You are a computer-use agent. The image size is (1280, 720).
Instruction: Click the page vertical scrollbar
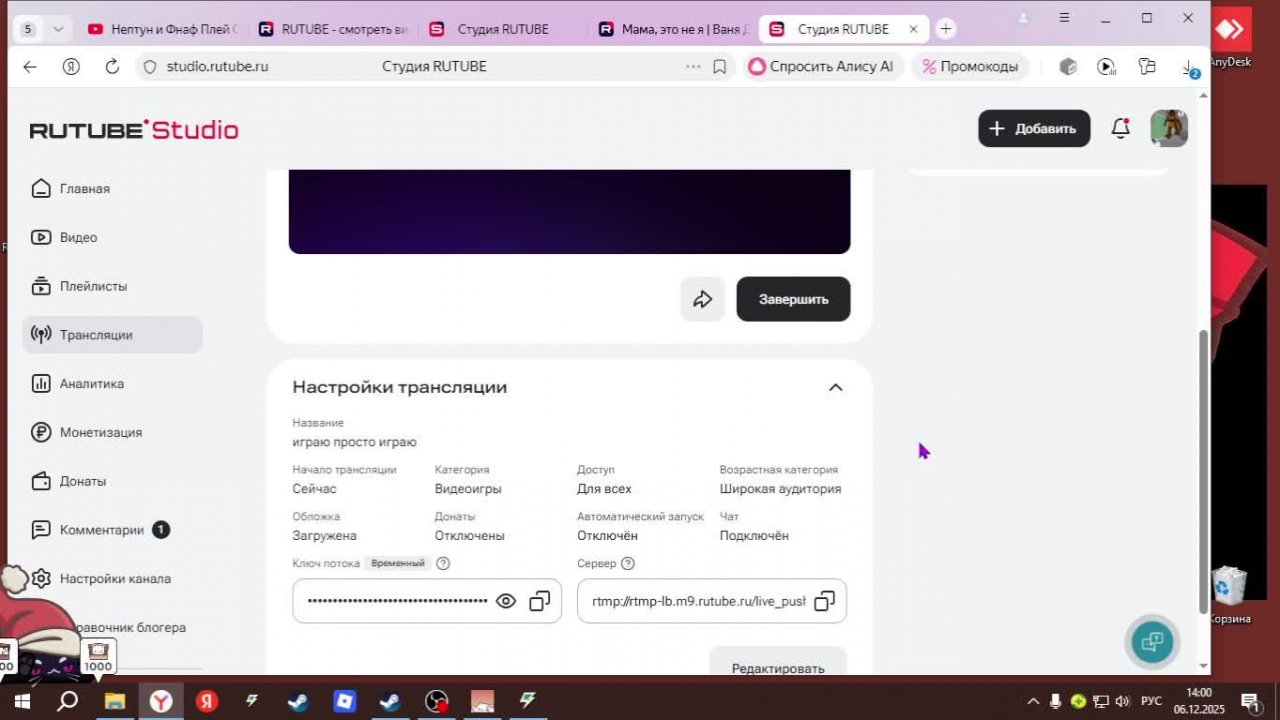1203,470
